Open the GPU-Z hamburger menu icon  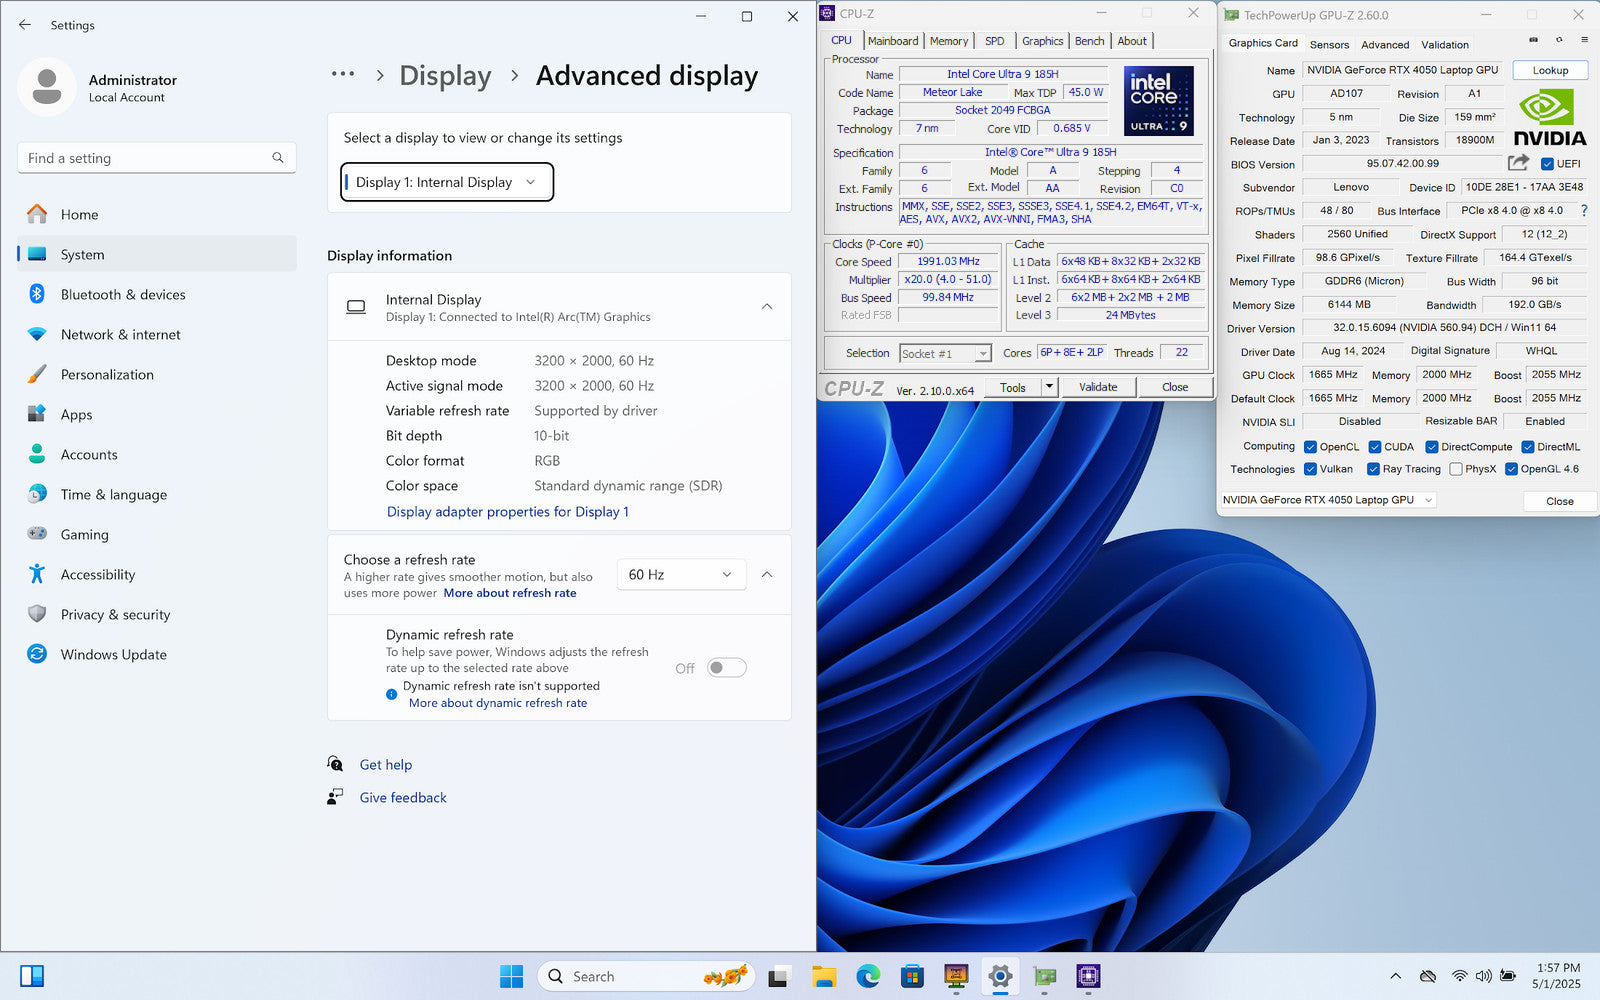pos(1584,40)
